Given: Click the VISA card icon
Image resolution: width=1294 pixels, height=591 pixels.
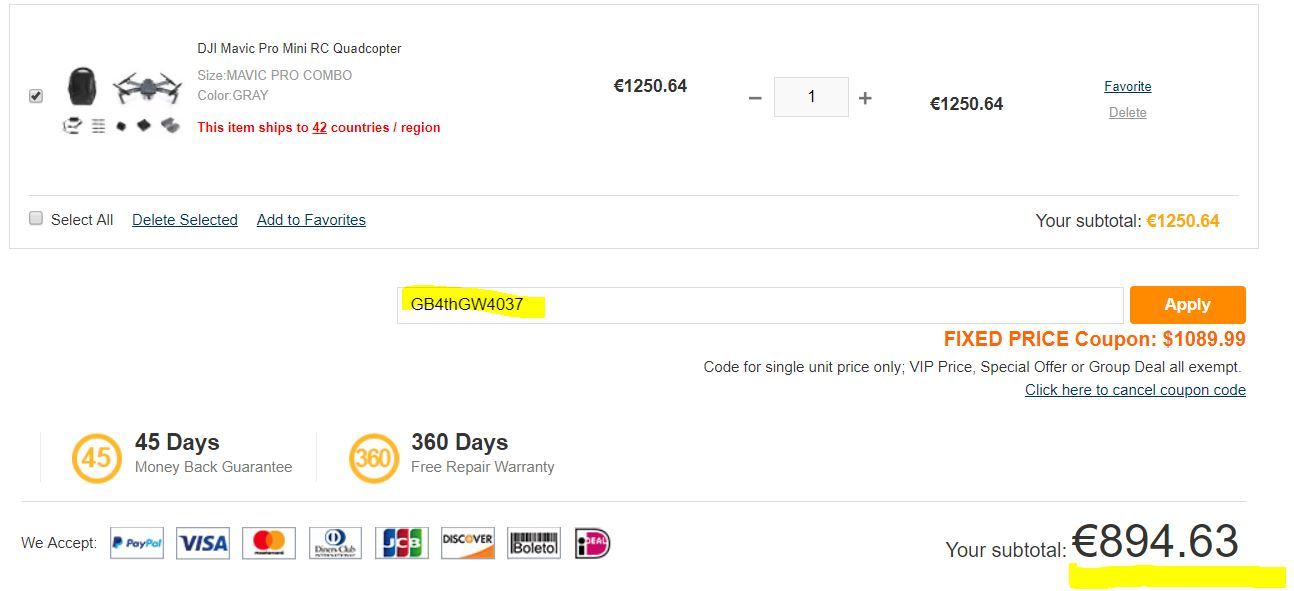Looking at the screenshot, I should click(x=203, y=543).
